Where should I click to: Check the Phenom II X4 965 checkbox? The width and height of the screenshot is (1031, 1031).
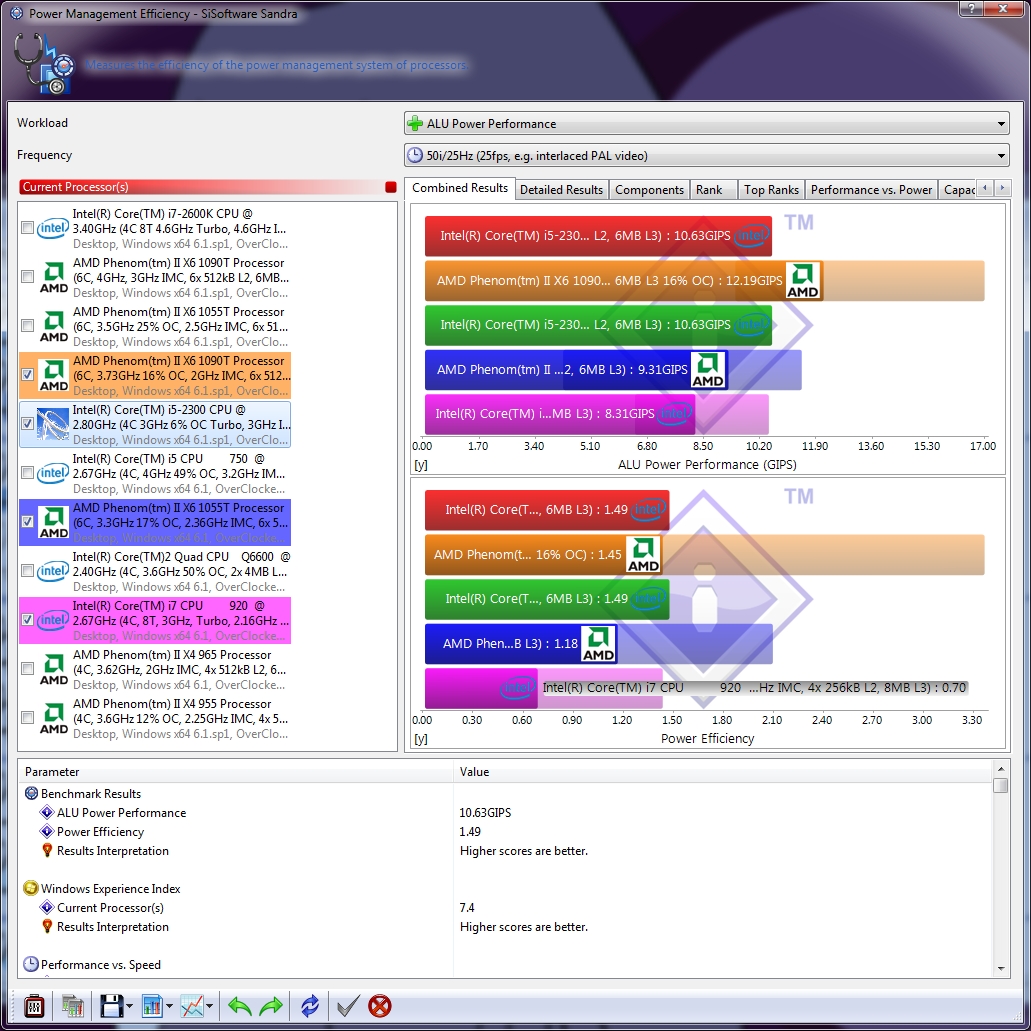pyautogui.click(x=27, y=669)
